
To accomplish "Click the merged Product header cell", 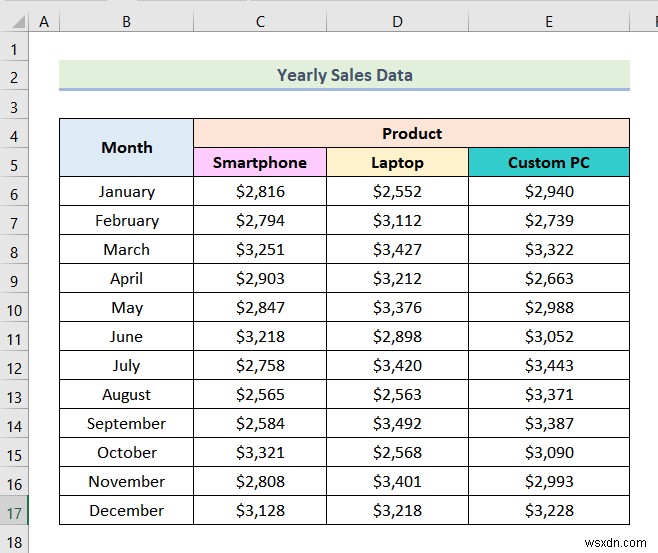I will (x=411, y=133).
